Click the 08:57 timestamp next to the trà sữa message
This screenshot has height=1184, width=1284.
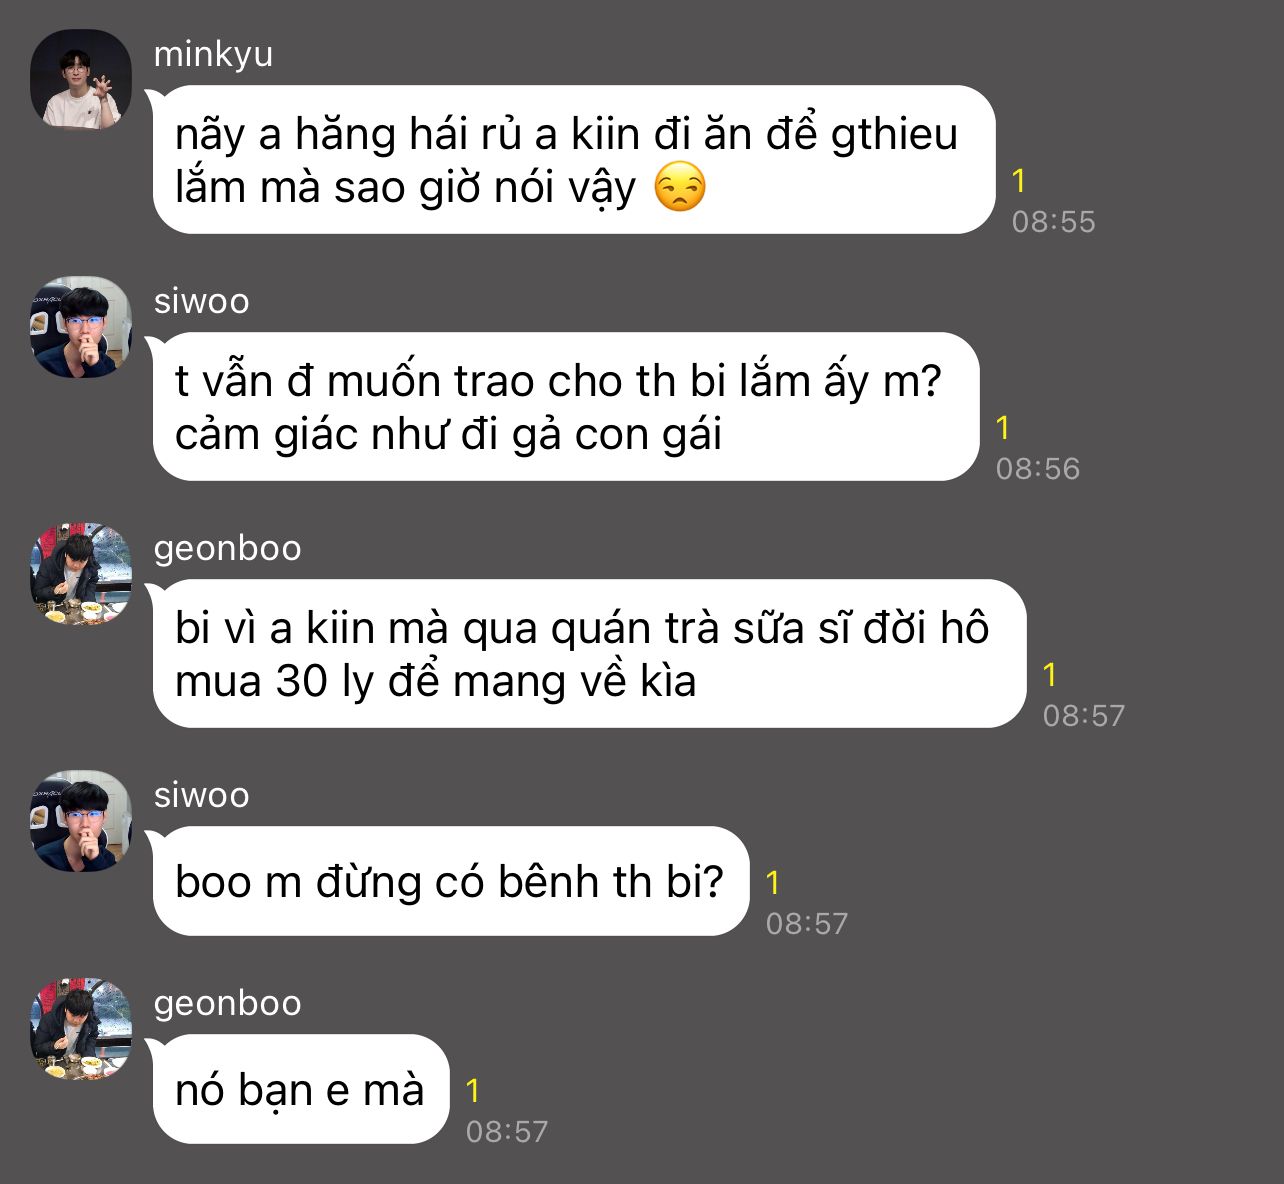(1084, 716)
